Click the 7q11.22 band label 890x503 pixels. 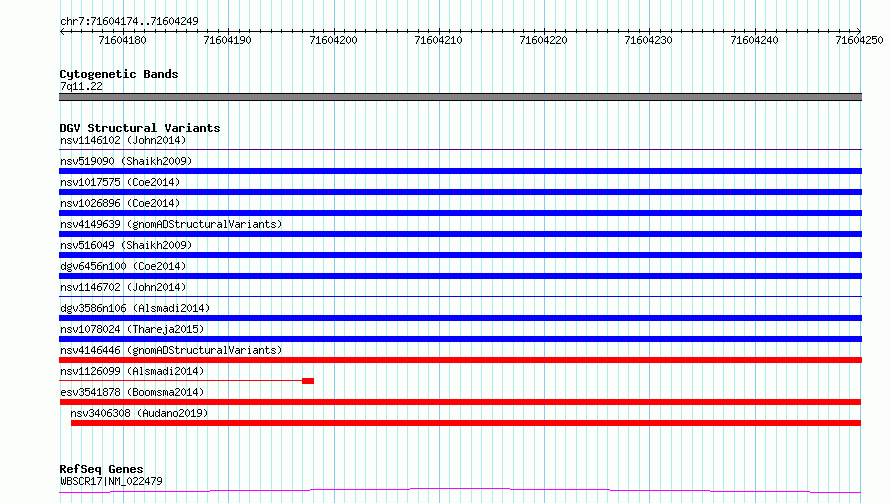click(81, 86)
